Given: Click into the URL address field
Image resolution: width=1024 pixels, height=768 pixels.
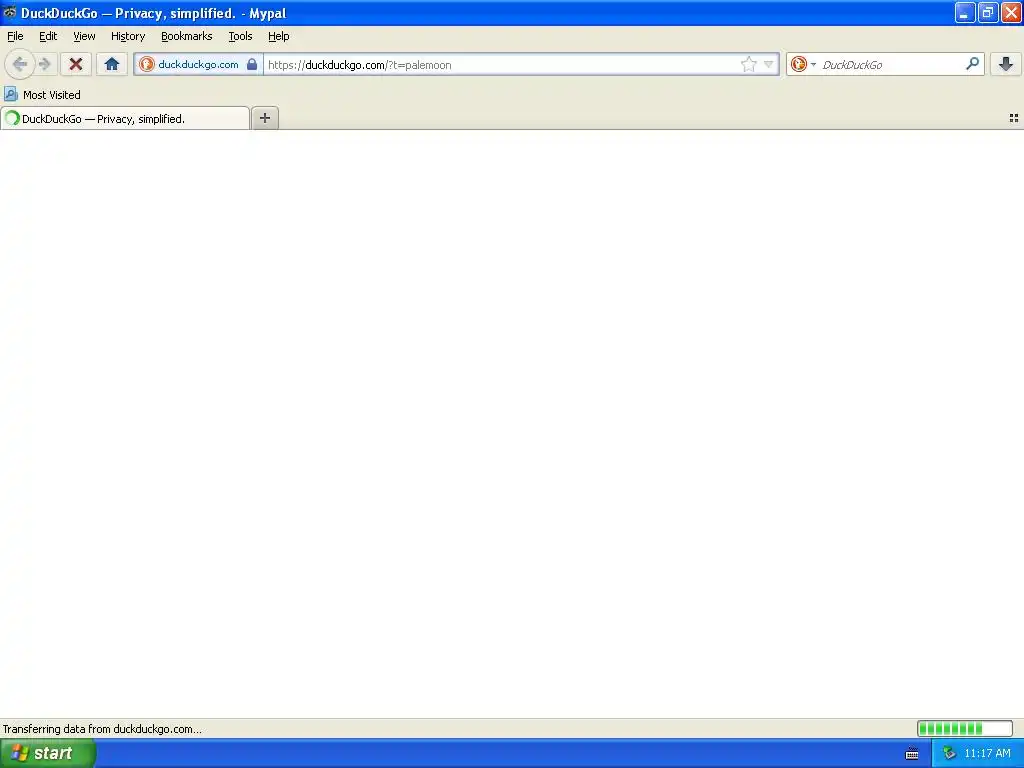Looking at the screenshot, I should tap(502, 65).
